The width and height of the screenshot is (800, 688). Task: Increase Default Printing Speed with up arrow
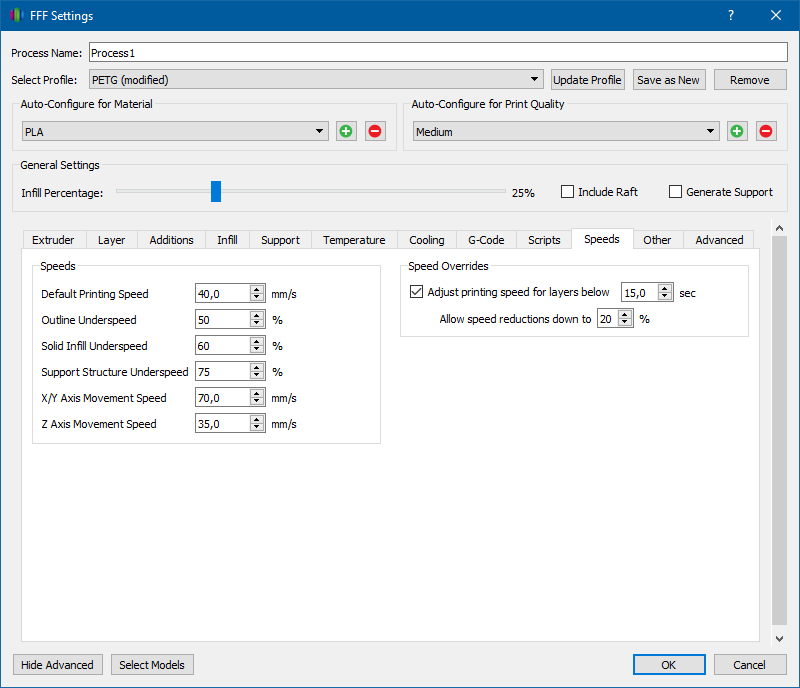click(257, 289)
